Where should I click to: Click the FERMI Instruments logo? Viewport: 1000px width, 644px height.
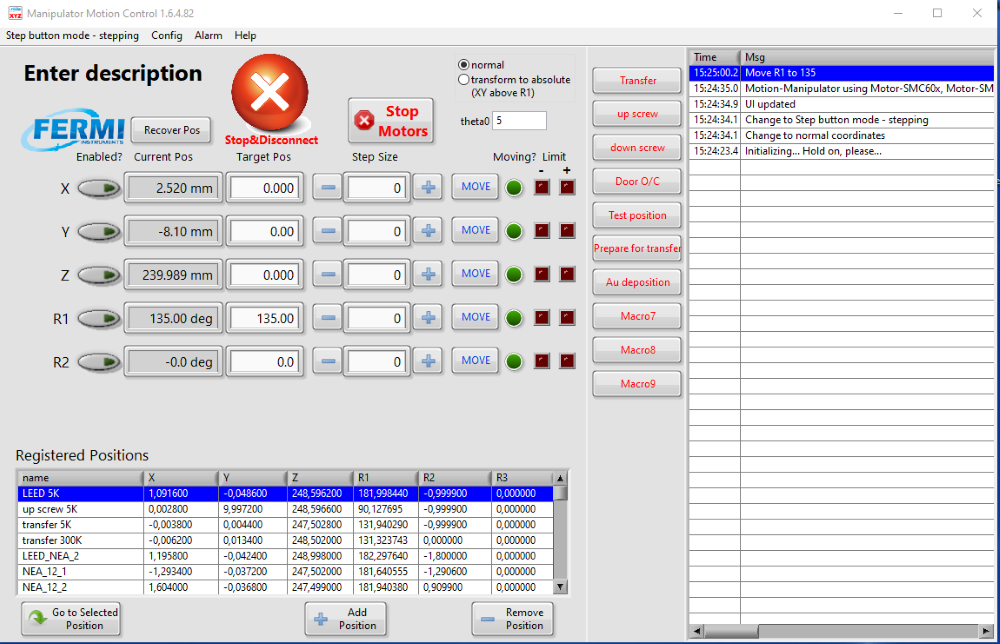[78, 130]
